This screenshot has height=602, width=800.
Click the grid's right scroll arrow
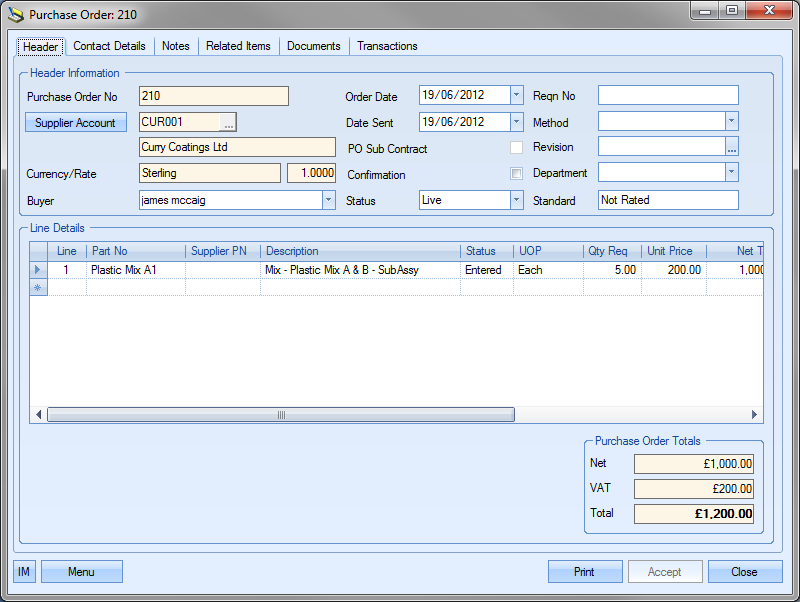tap(756, 415)
